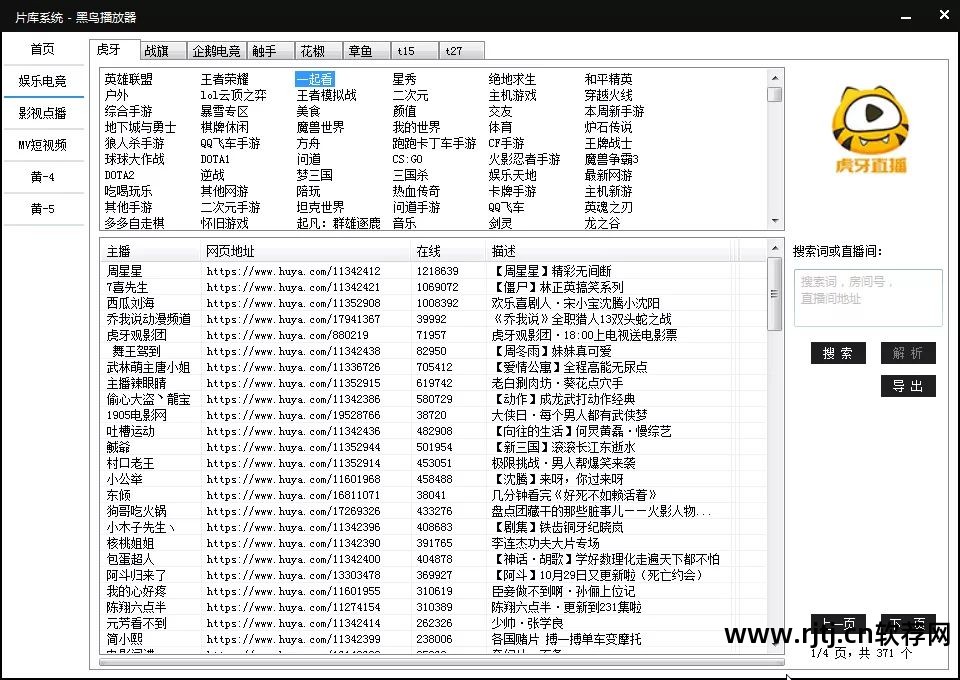
Task: Click online count 1218639
Action: [x=437, y=271]
